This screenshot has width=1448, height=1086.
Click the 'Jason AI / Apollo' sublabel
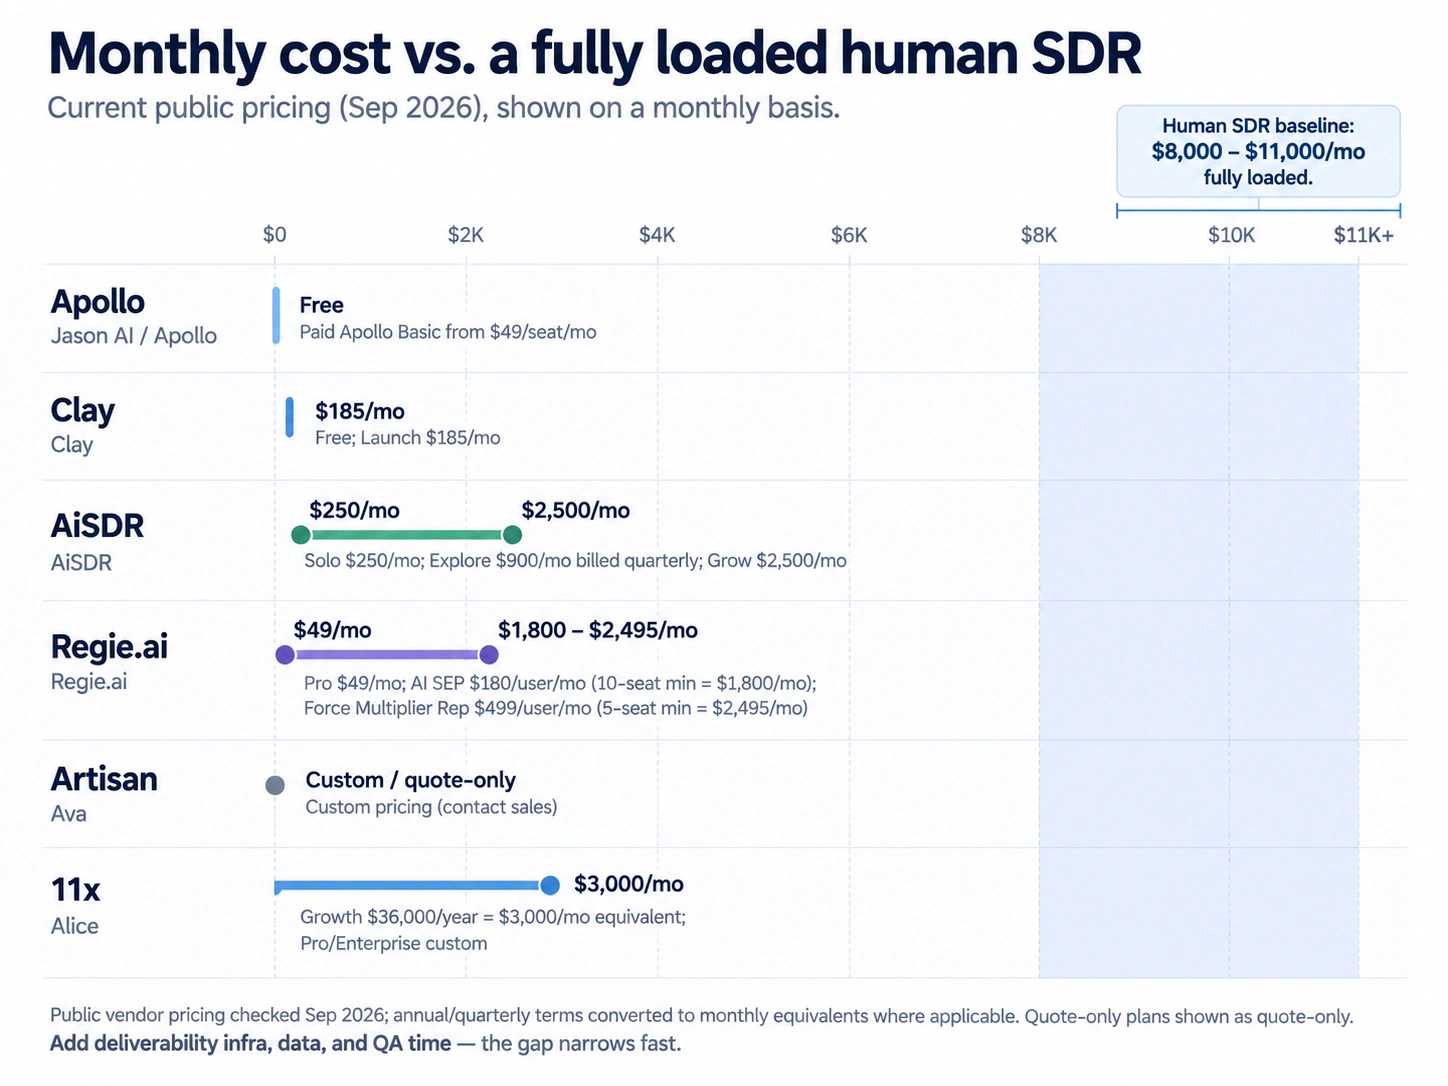pyautogui.click(x=134, y=336)
